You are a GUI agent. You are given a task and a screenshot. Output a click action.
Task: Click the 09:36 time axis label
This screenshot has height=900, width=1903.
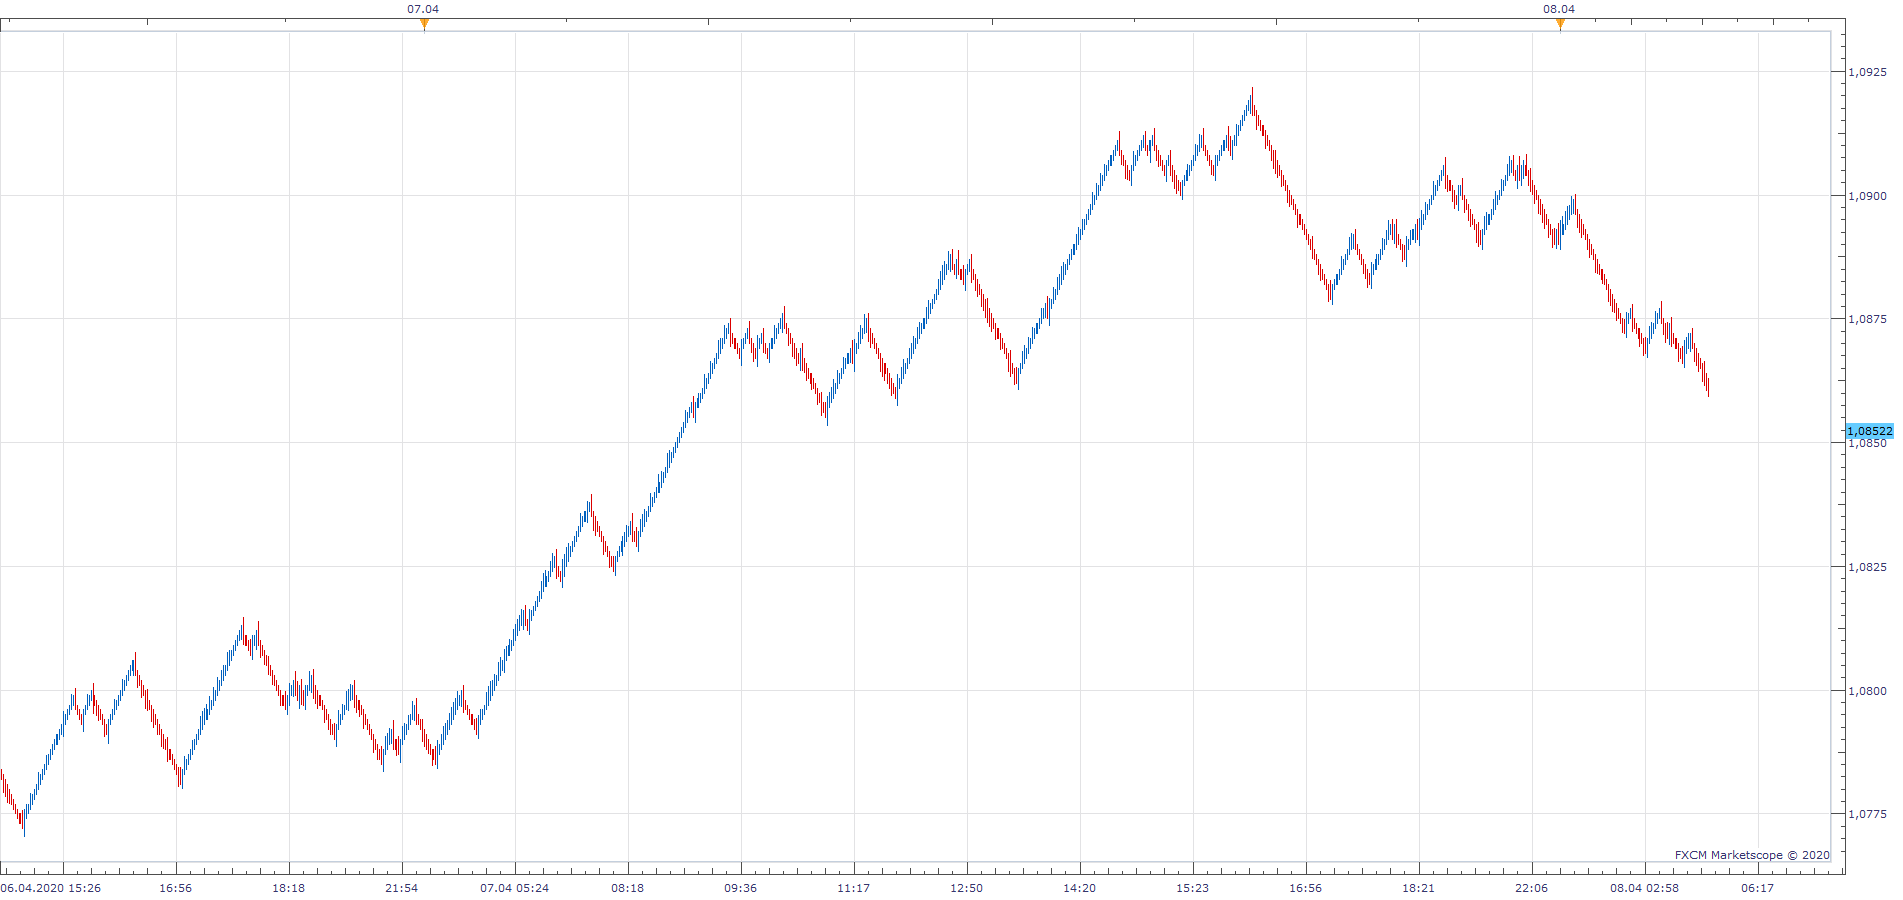click(x=740, y=888)
